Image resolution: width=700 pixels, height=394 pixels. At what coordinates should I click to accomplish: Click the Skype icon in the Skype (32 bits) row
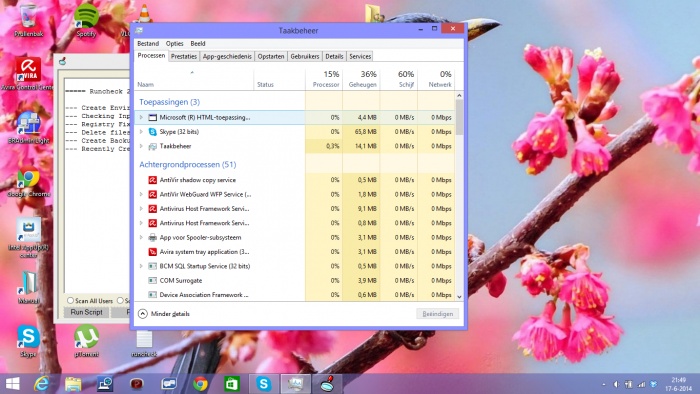tap(153, 132)
